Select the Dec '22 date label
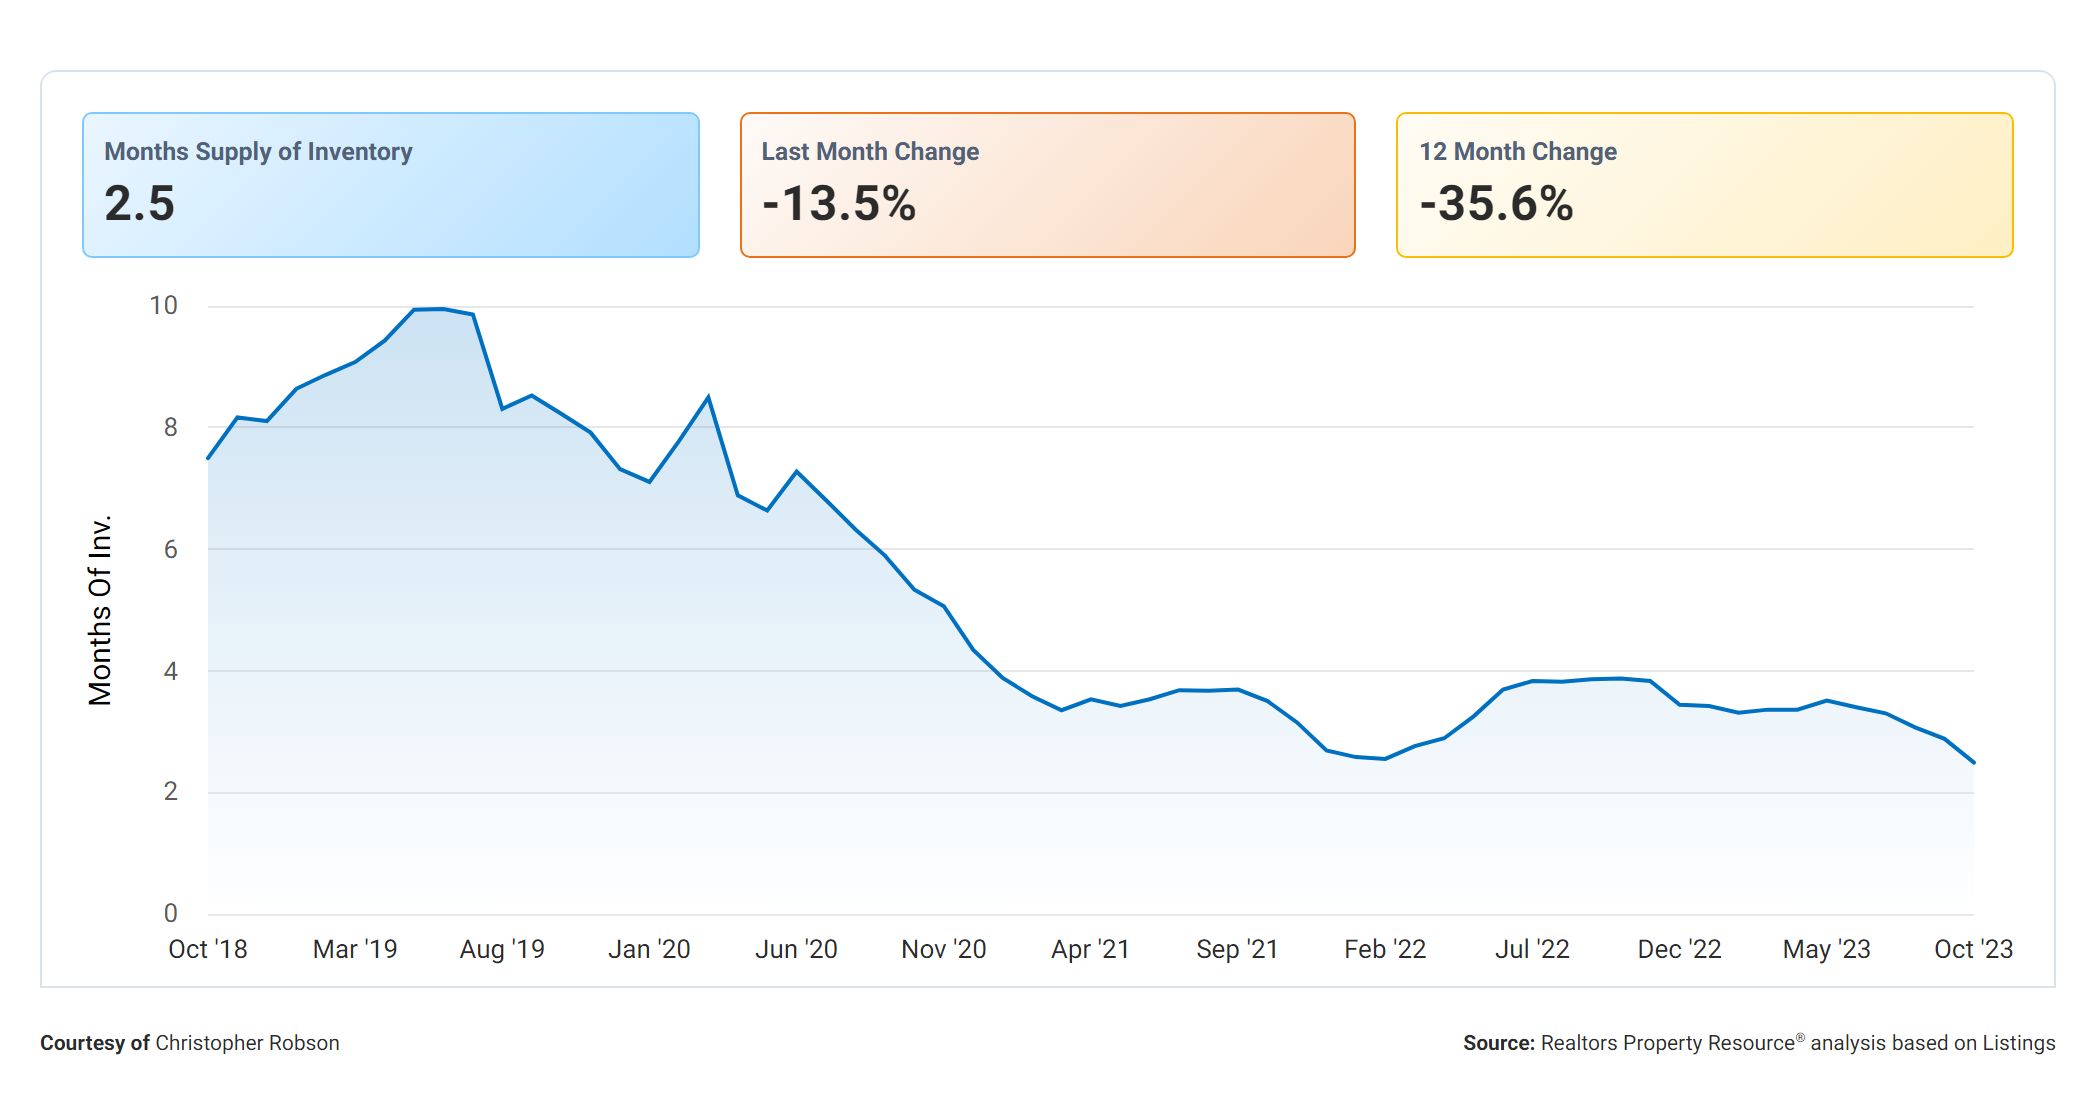Screen dimensions: 2096x1100 [1679, 949]
